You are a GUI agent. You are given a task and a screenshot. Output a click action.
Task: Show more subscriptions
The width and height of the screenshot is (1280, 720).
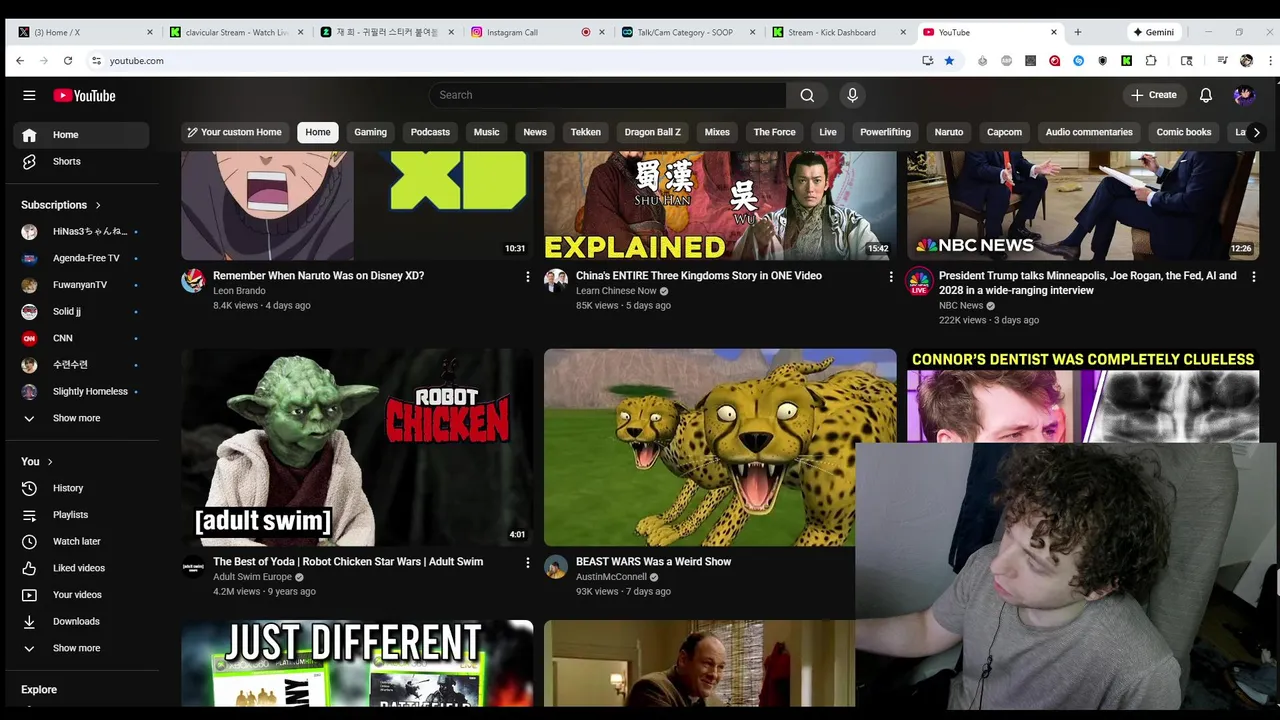coord(81,418)
